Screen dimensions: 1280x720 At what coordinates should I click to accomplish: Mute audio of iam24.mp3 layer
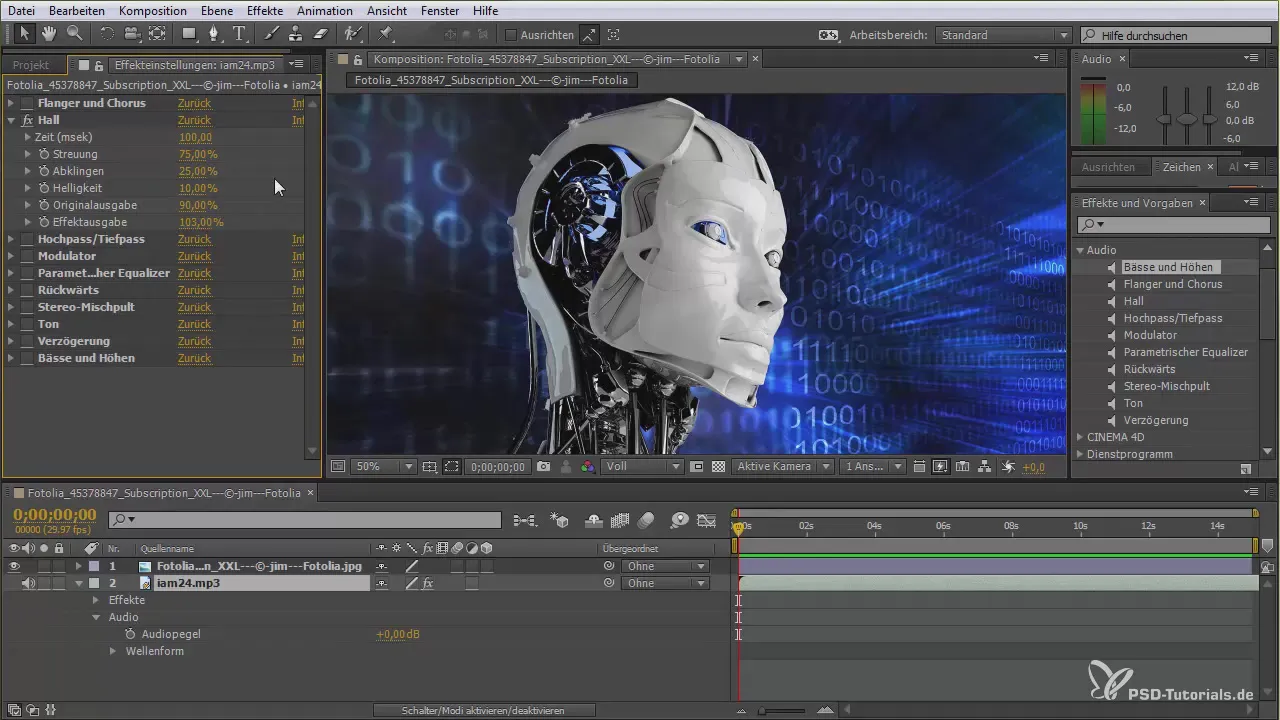(28, 583)
